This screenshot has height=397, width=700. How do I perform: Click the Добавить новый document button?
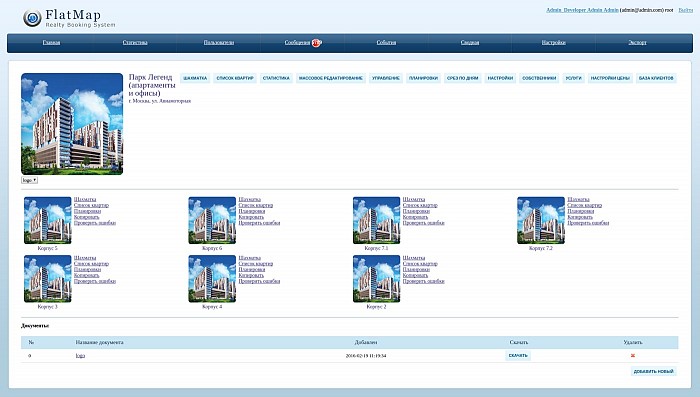point(654,371)
